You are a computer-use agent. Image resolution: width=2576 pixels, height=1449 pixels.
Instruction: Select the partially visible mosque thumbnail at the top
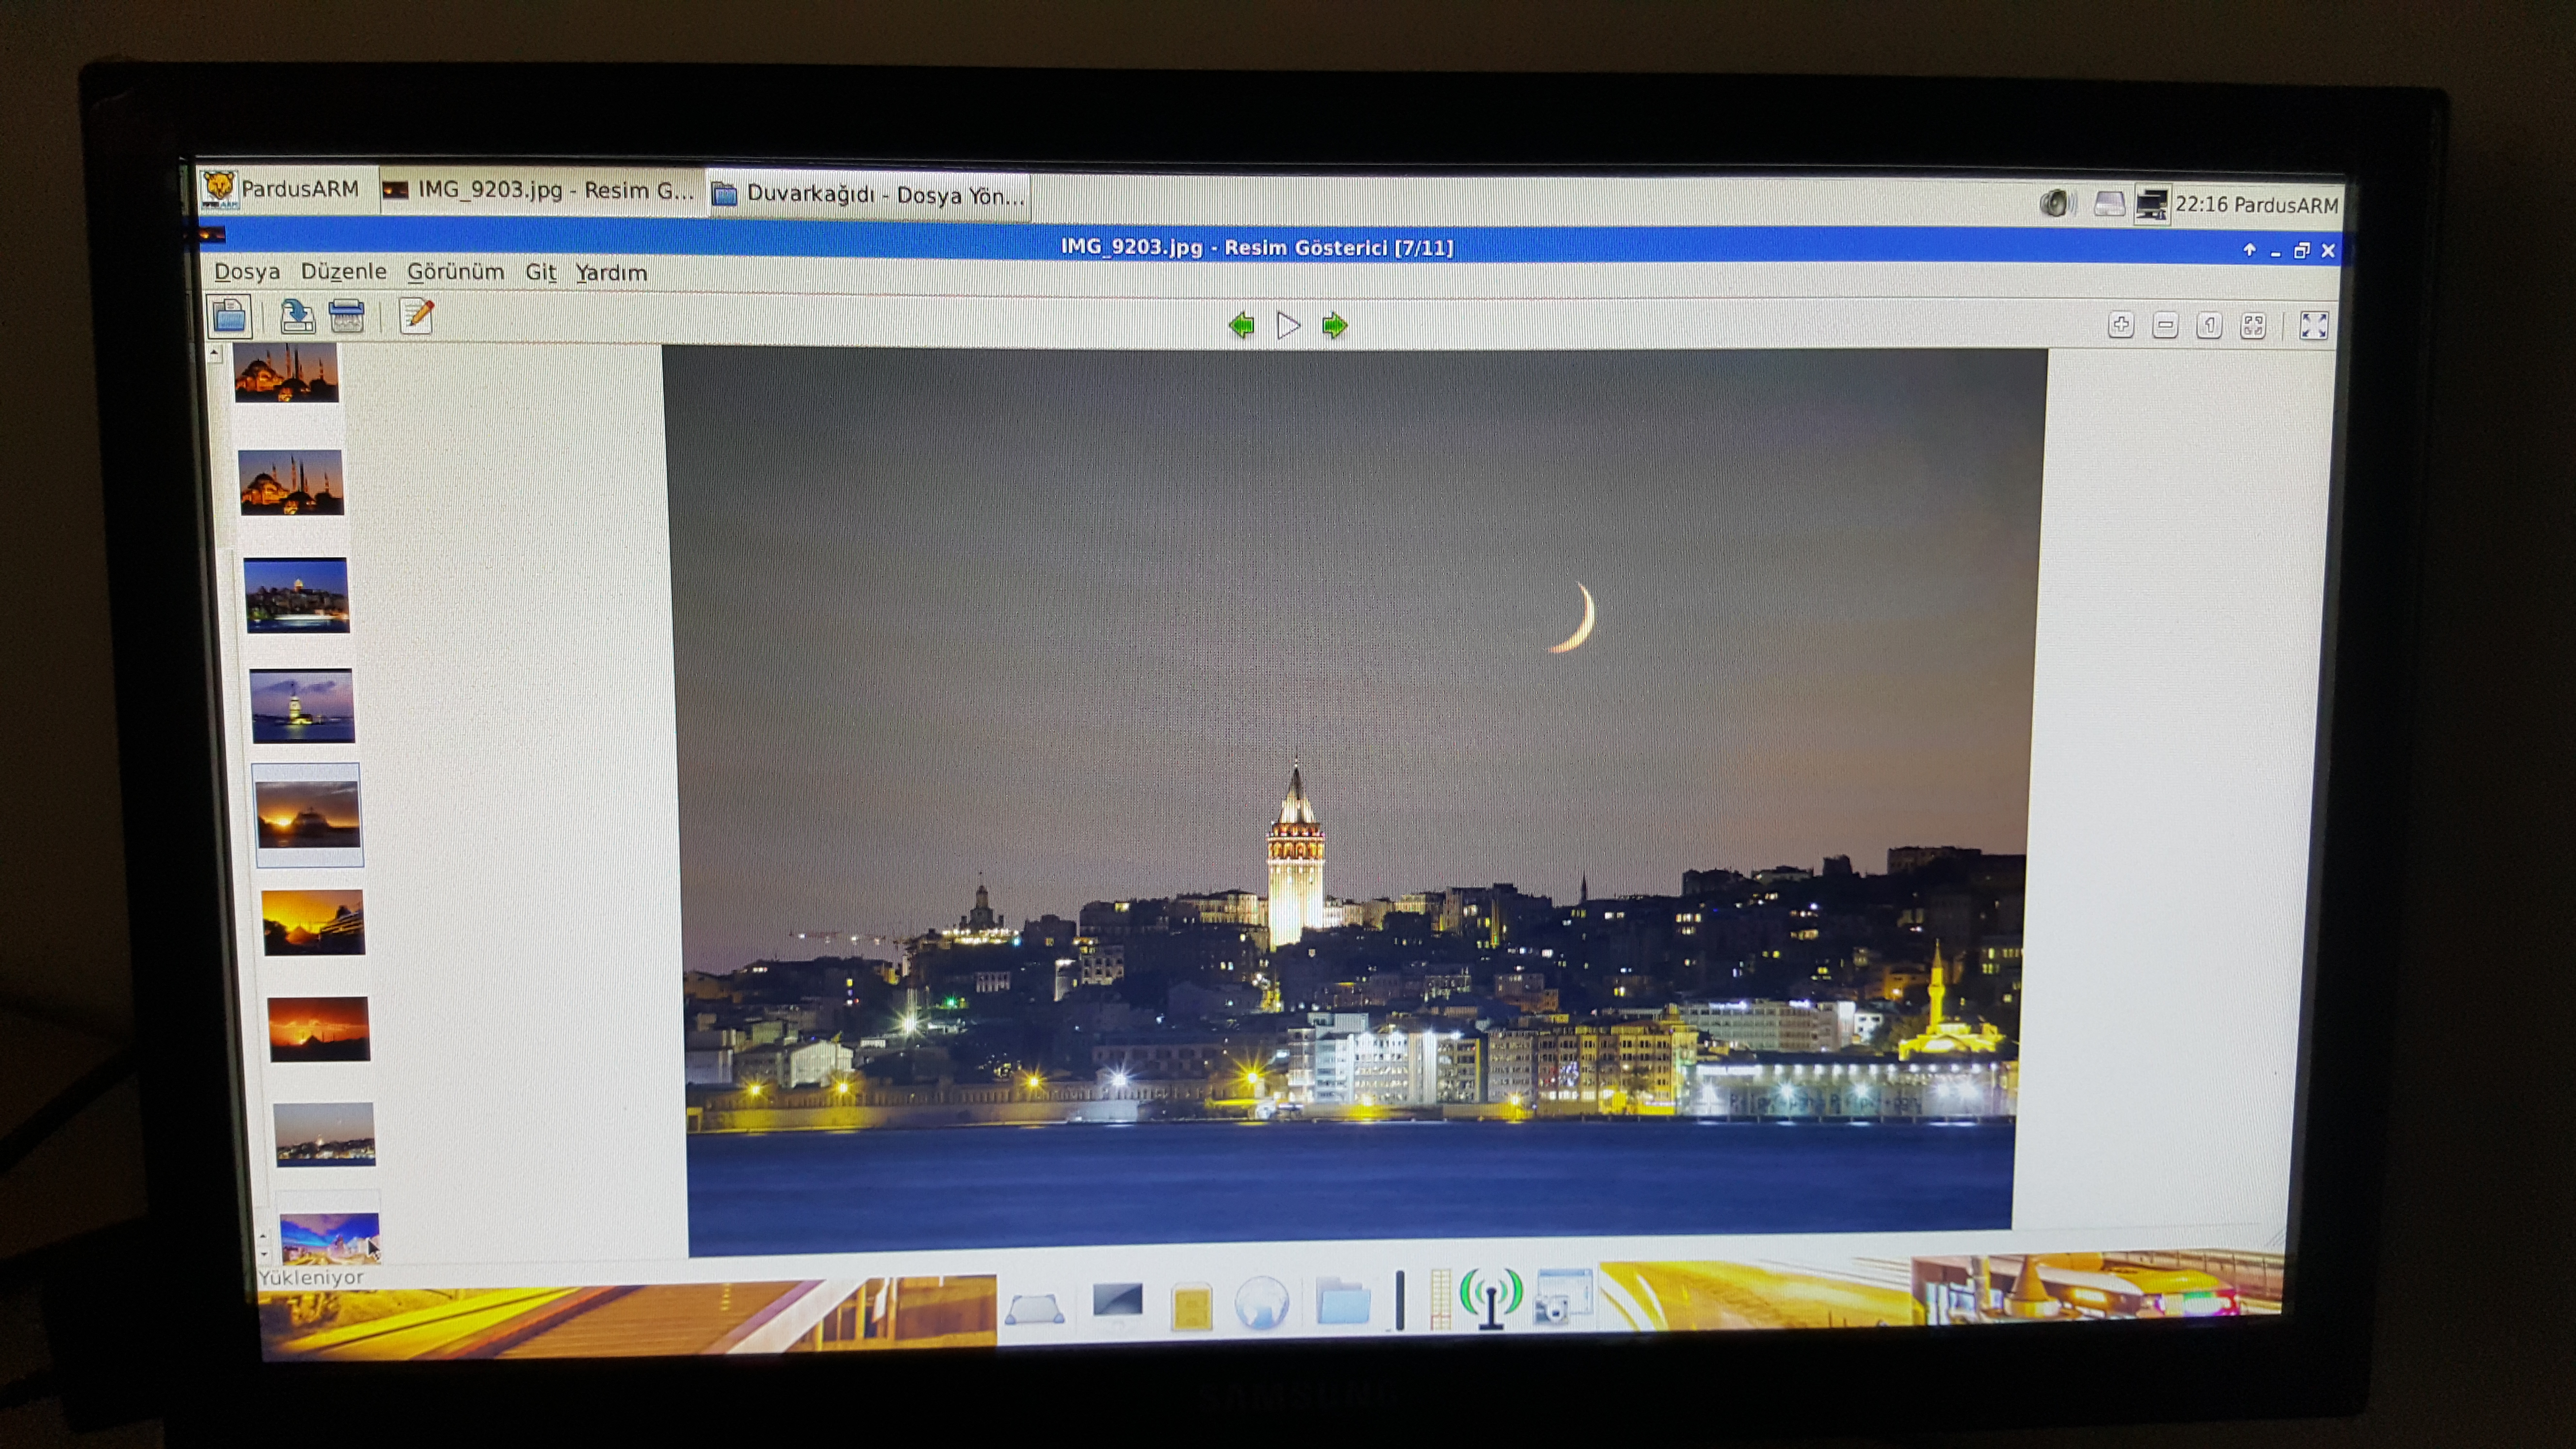coord(286,373)
